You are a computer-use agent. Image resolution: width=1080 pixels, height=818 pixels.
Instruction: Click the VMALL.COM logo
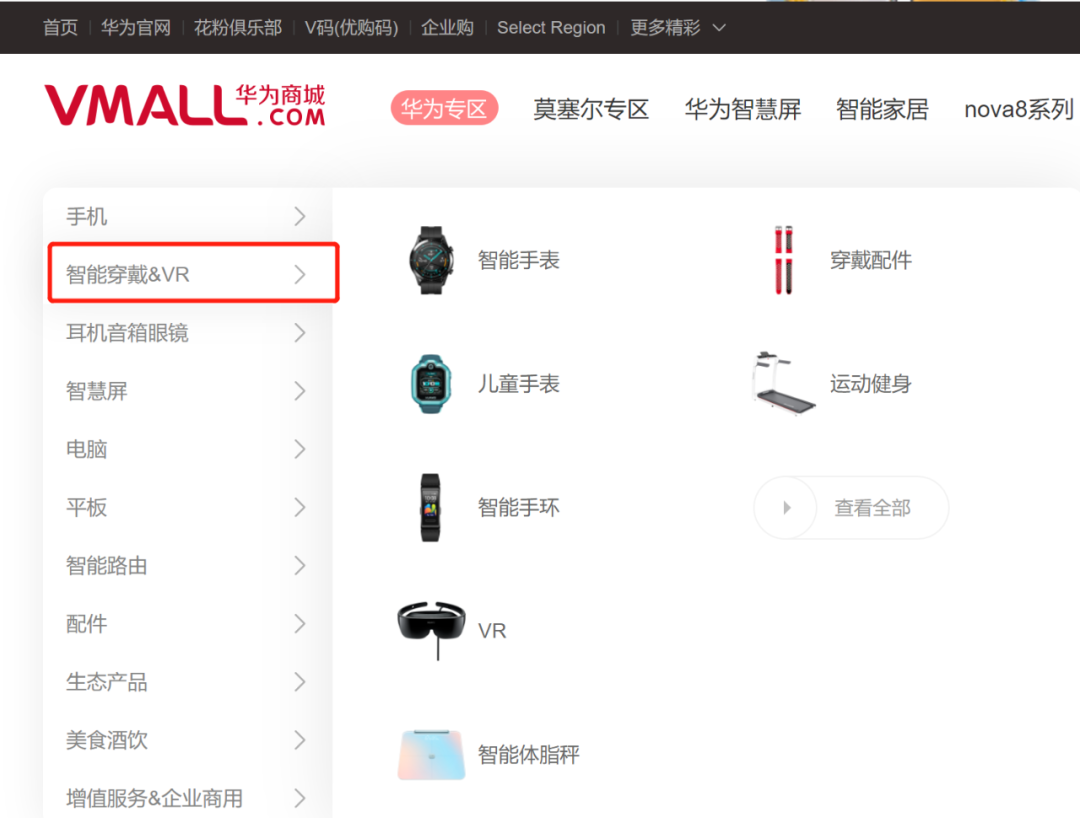[x=185, y=105]
